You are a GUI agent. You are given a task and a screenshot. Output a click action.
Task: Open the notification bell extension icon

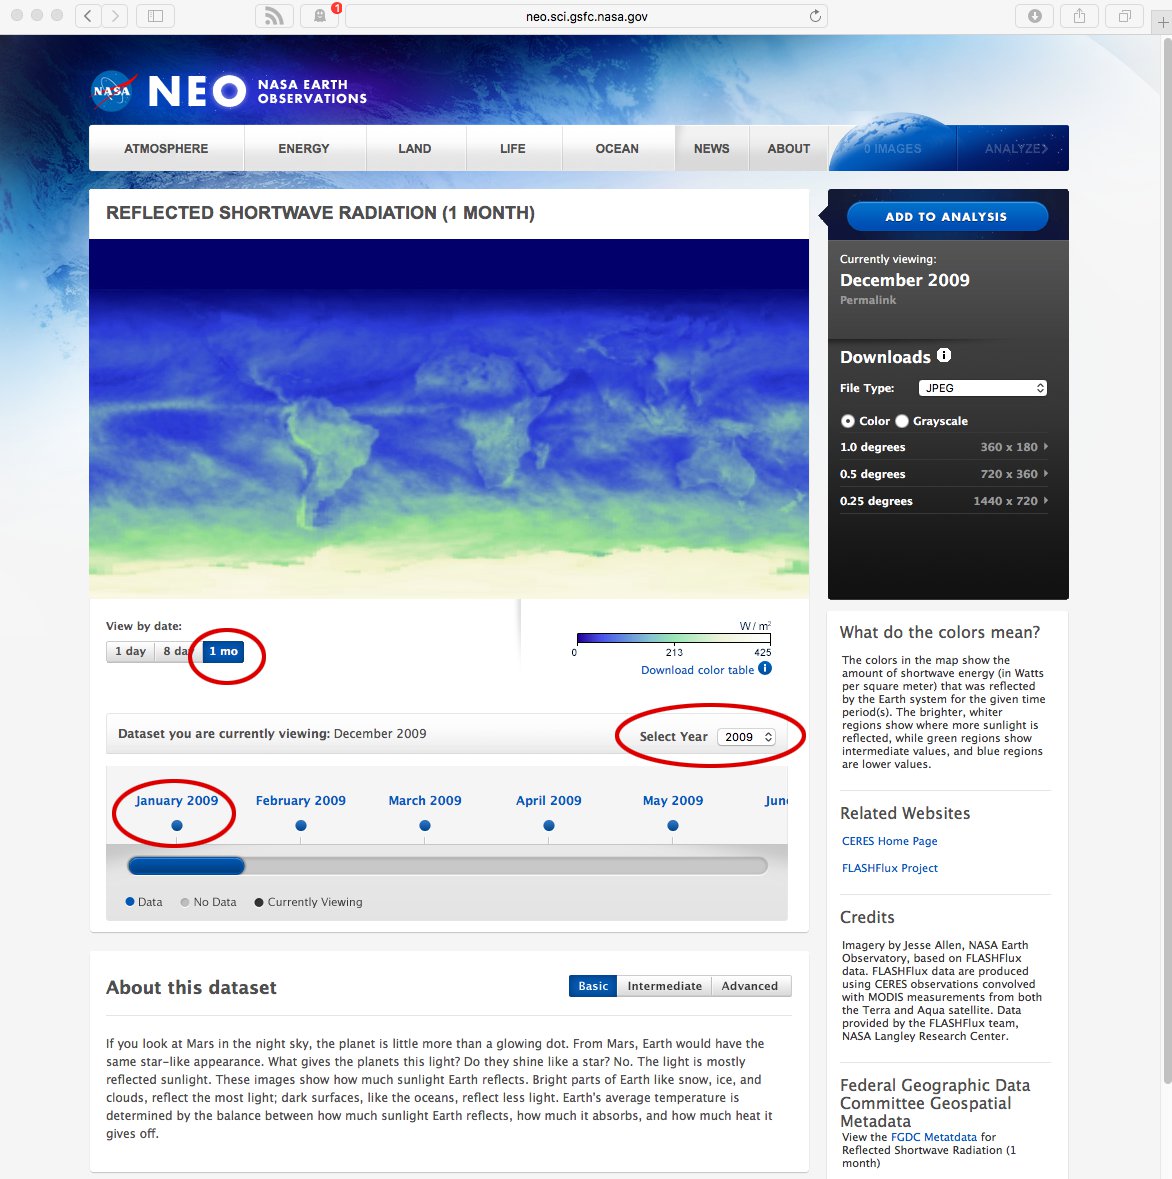319,16
